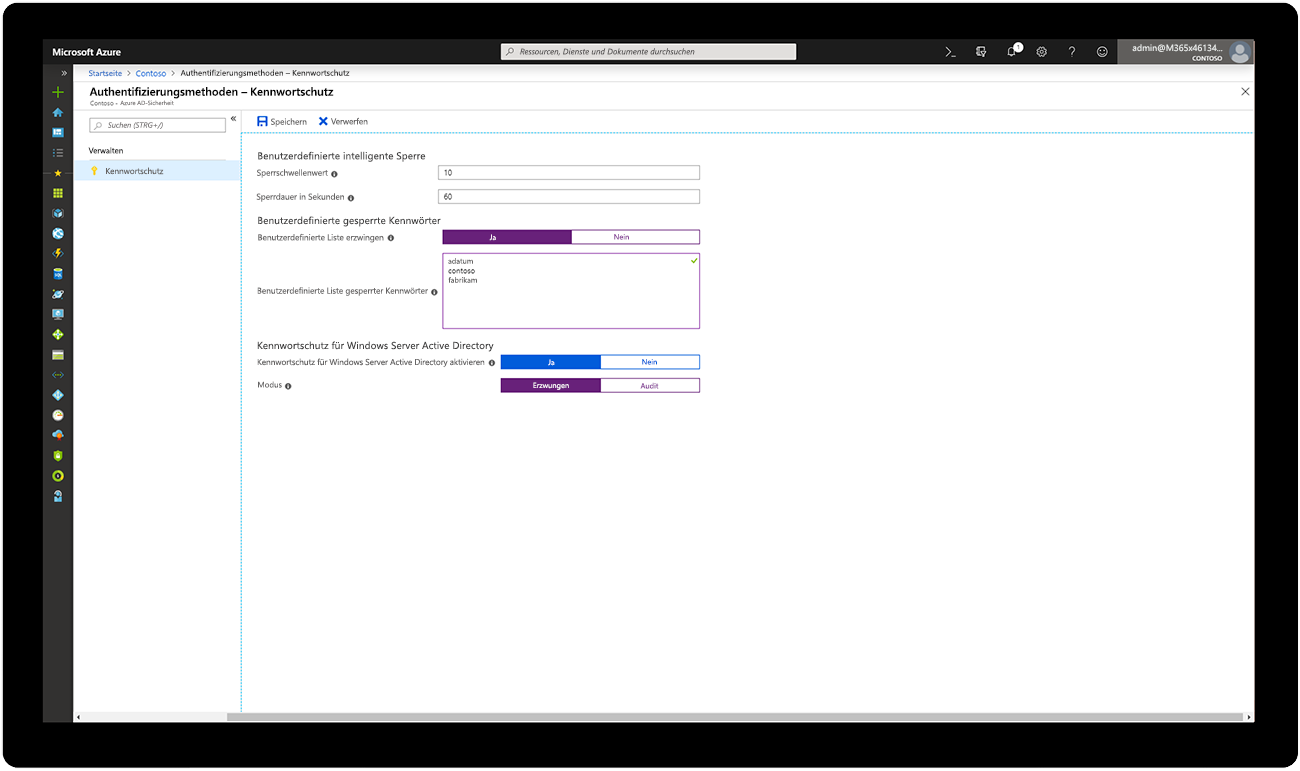Open directory and subscription filter icon

pyautogui.click(x=981, y=52)
